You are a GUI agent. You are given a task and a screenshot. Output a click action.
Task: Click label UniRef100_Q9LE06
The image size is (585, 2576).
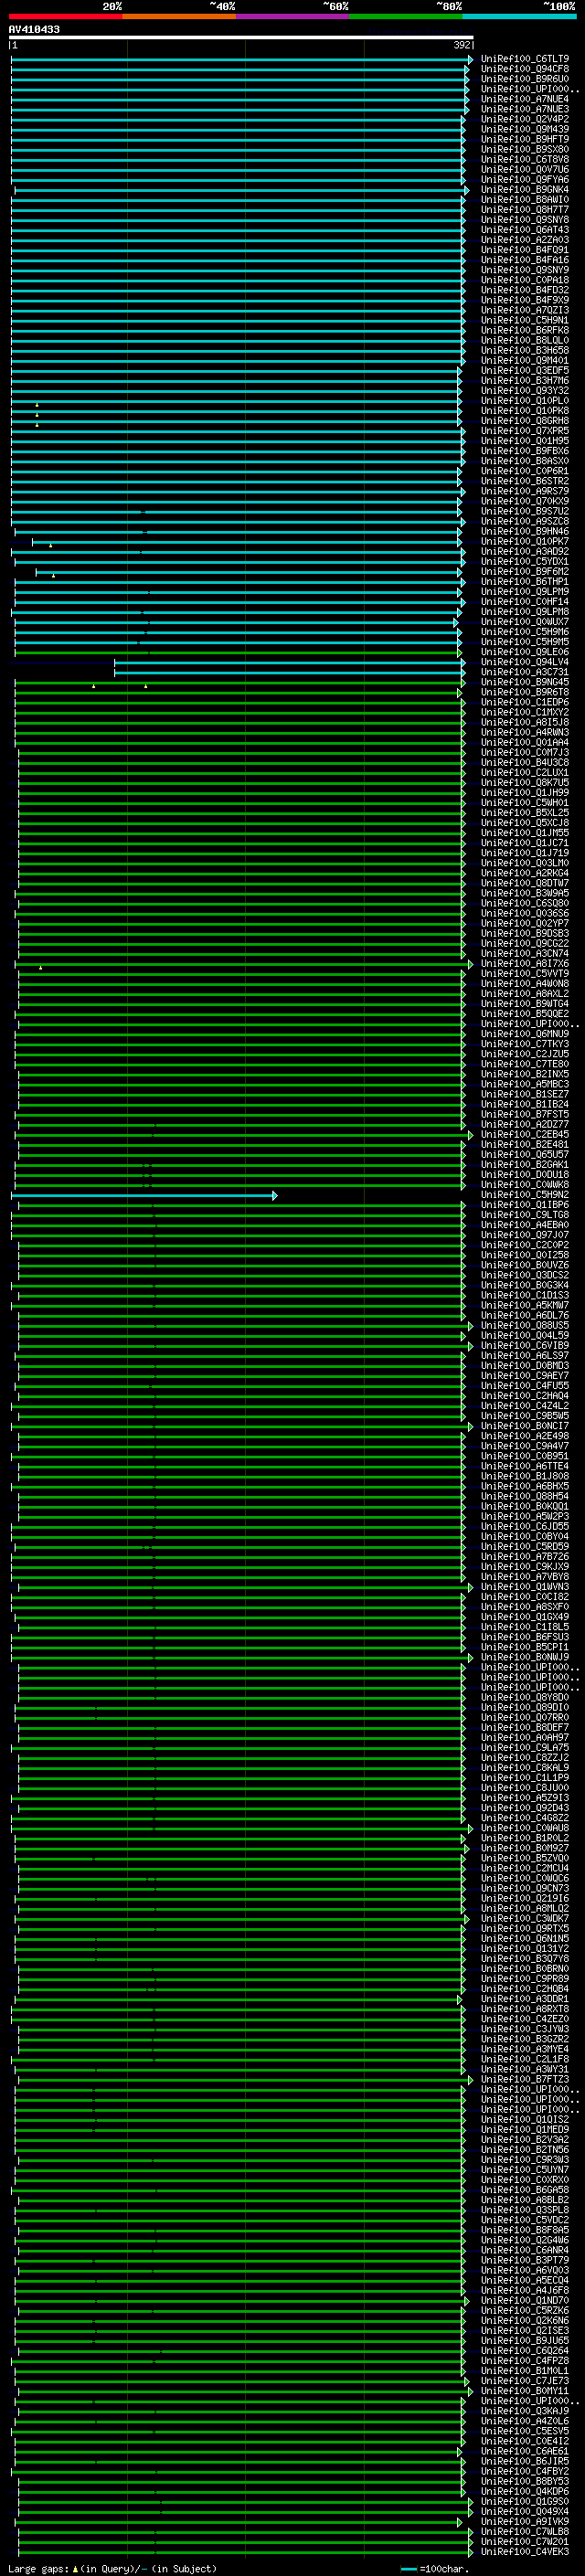coord(525,652)
